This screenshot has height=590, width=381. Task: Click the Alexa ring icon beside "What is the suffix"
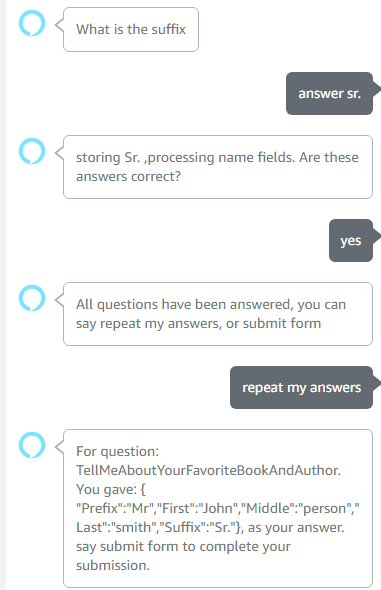(32, 23)
